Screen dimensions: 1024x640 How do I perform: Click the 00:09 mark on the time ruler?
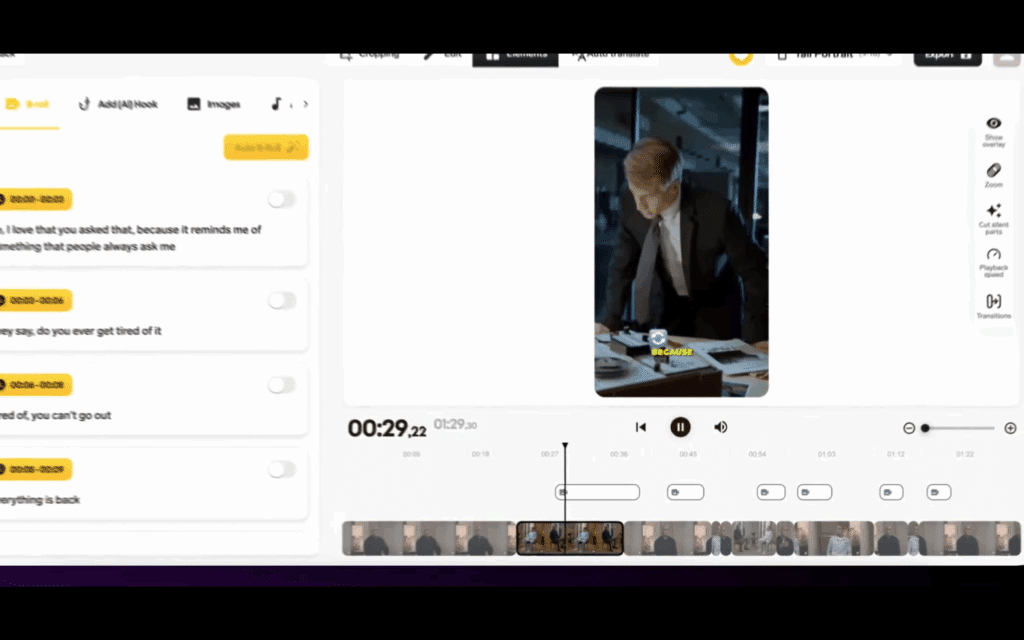(411, 454)
